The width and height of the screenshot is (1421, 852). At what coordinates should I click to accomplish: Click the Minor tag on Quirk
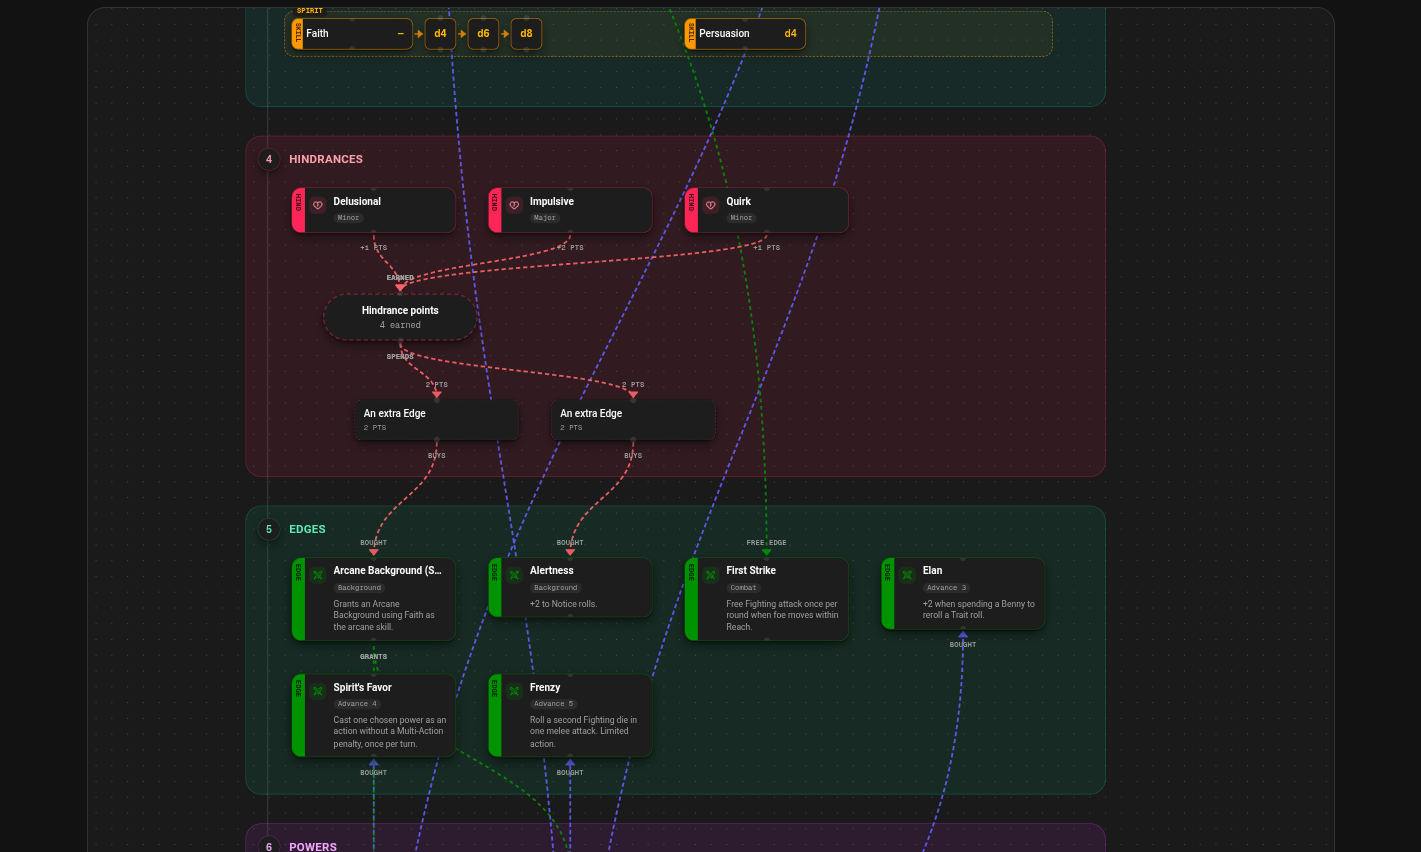[741, 218]
